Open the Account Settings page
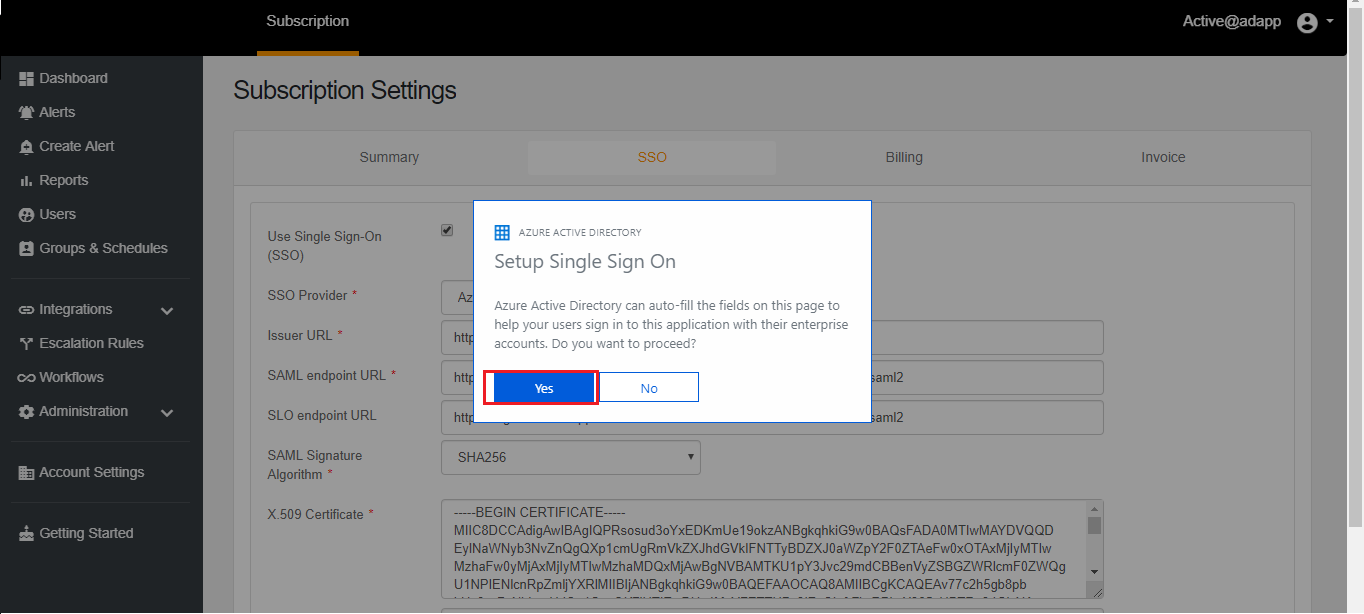 92,472
